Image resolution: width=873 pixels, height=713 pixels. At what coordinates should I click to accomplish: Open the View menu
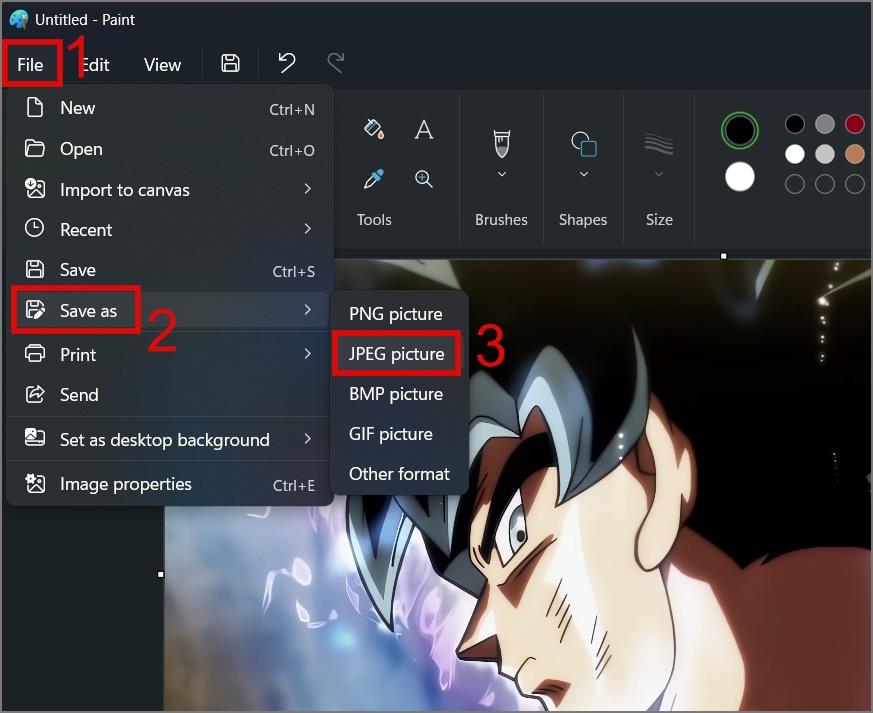tap(162, 65)
